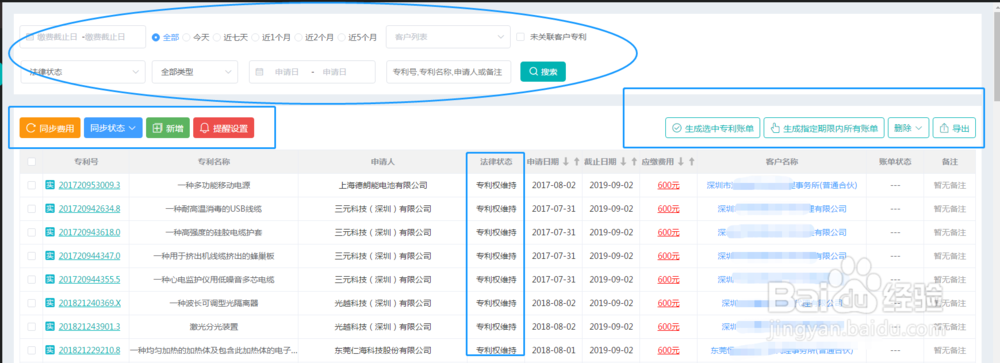This screenshot has width=1000, height=363.
Task: Click the 搜索 search button
Action: pyautogui.click(x=543, y=72)
